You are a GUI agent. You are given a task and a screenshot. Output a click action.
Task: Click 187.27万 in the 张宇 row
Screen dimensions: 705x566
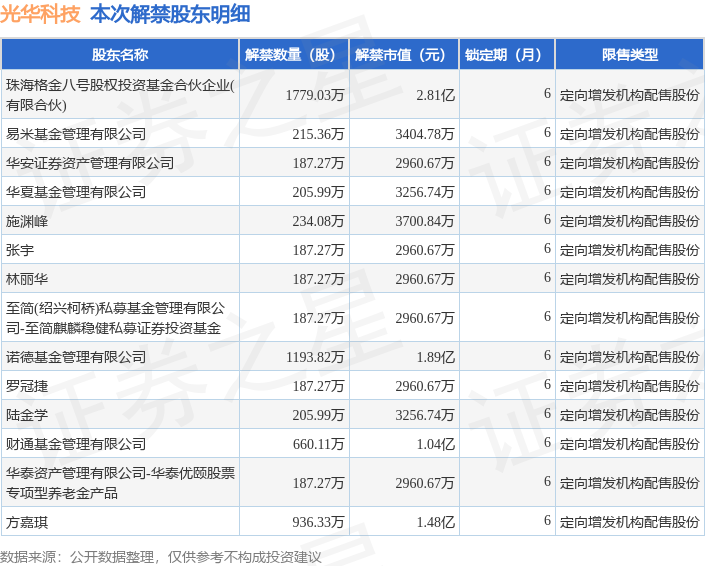[318, 250]
